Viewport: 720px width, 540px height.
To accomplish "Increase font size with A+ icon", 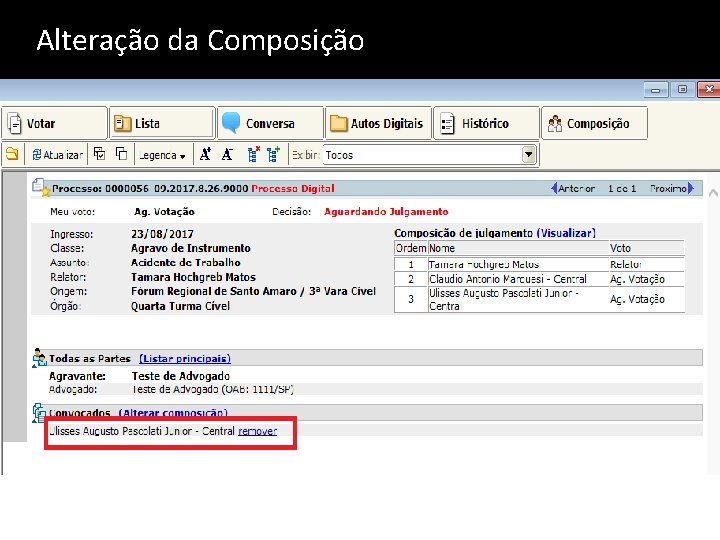I will (x=205, y=154).
